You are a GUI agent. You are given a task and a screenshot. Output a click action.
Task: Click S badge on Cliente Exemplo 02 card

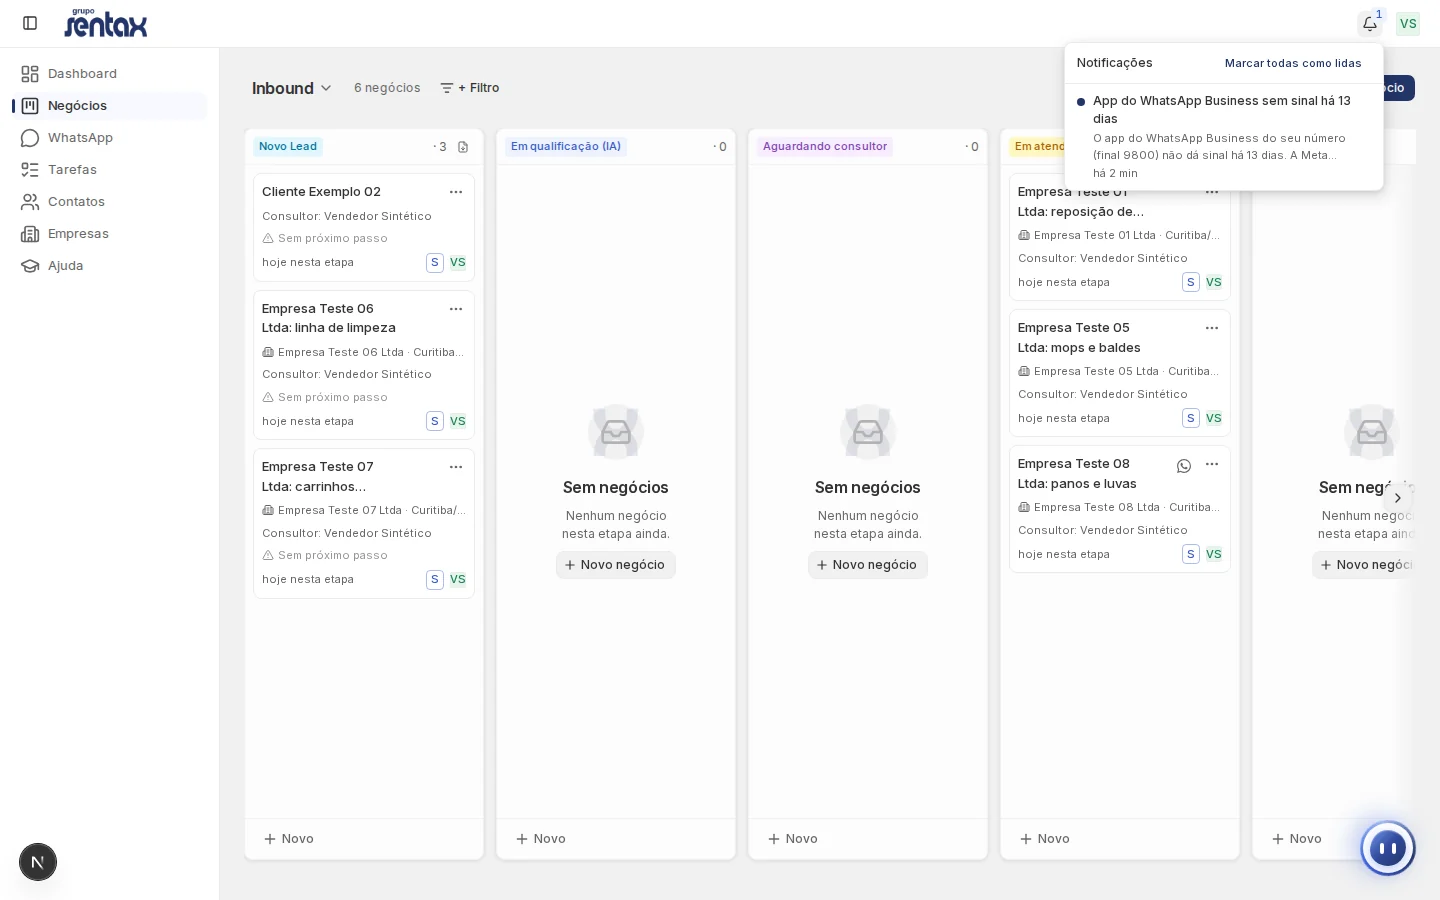(x=435, y=263)
